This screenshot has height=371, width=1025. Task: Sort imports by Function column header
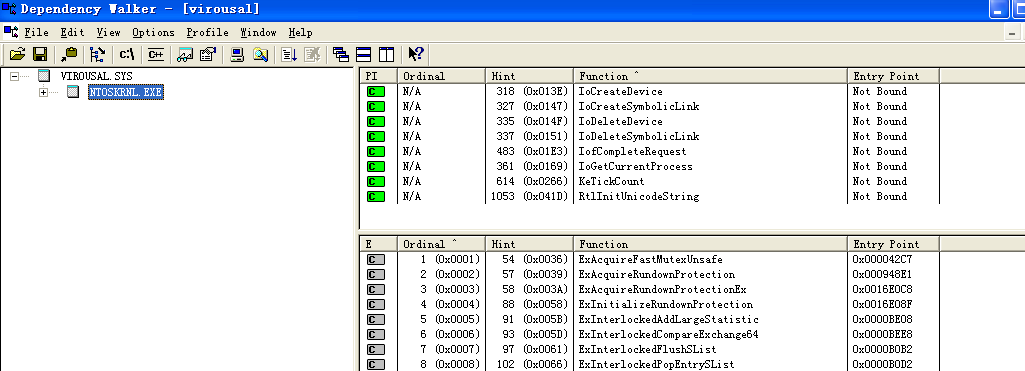[x=711, y=76]
